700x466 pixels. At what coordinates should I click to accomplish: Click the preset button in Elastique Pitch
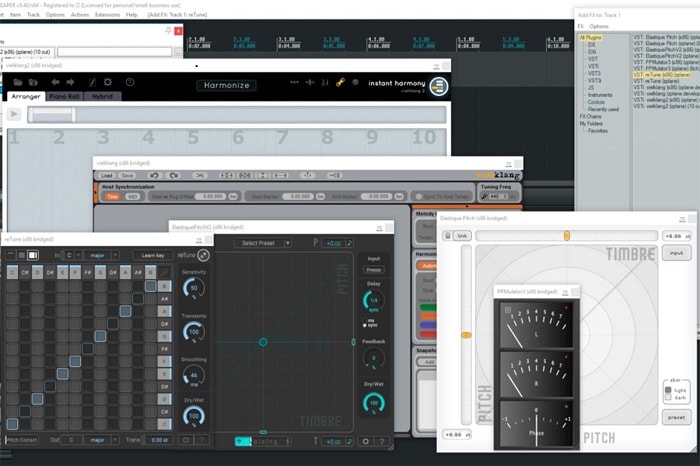tap(676, 417)
